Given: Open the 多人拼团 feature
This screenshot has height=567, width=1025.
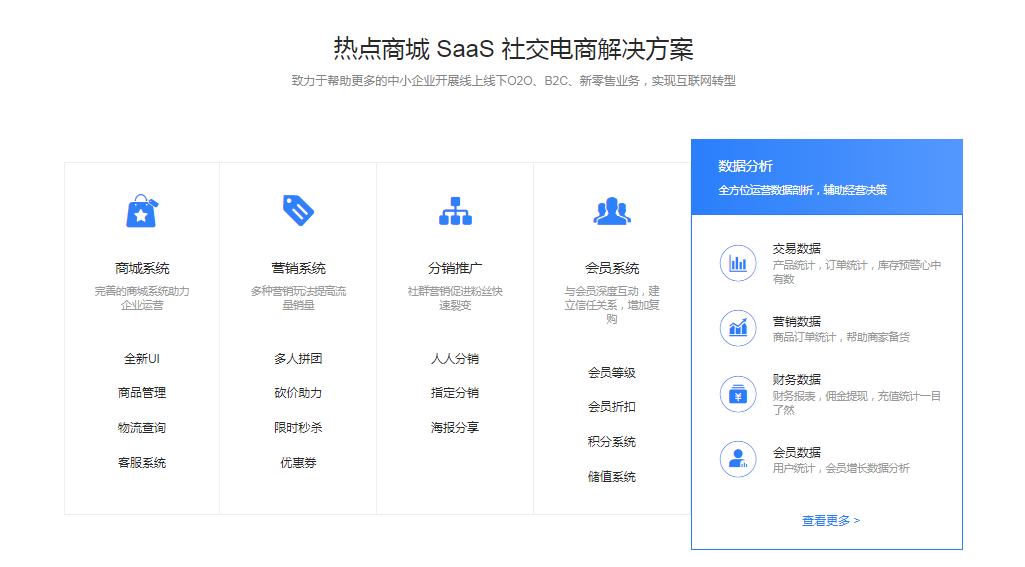Looking at the screenshot, I should pos(298,358).
